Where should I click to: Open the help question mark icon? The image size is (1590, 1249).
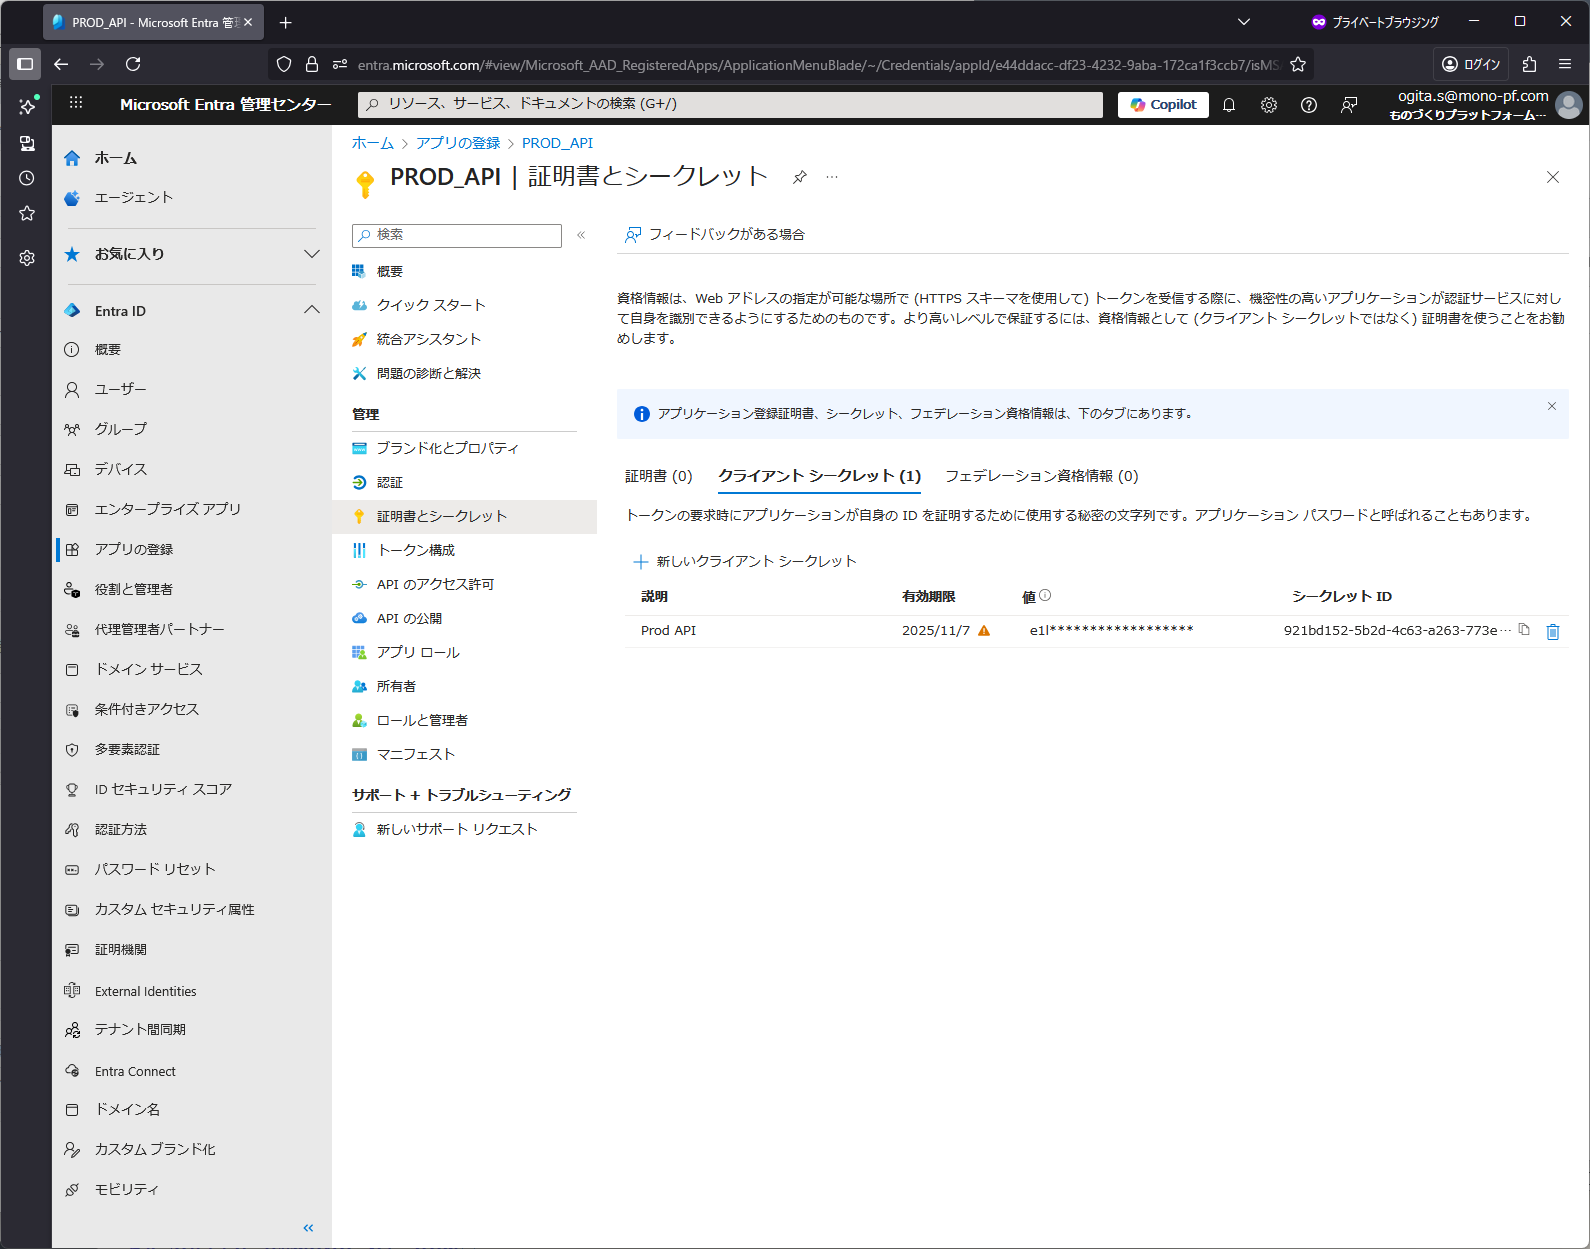[x=1308, y=105]
